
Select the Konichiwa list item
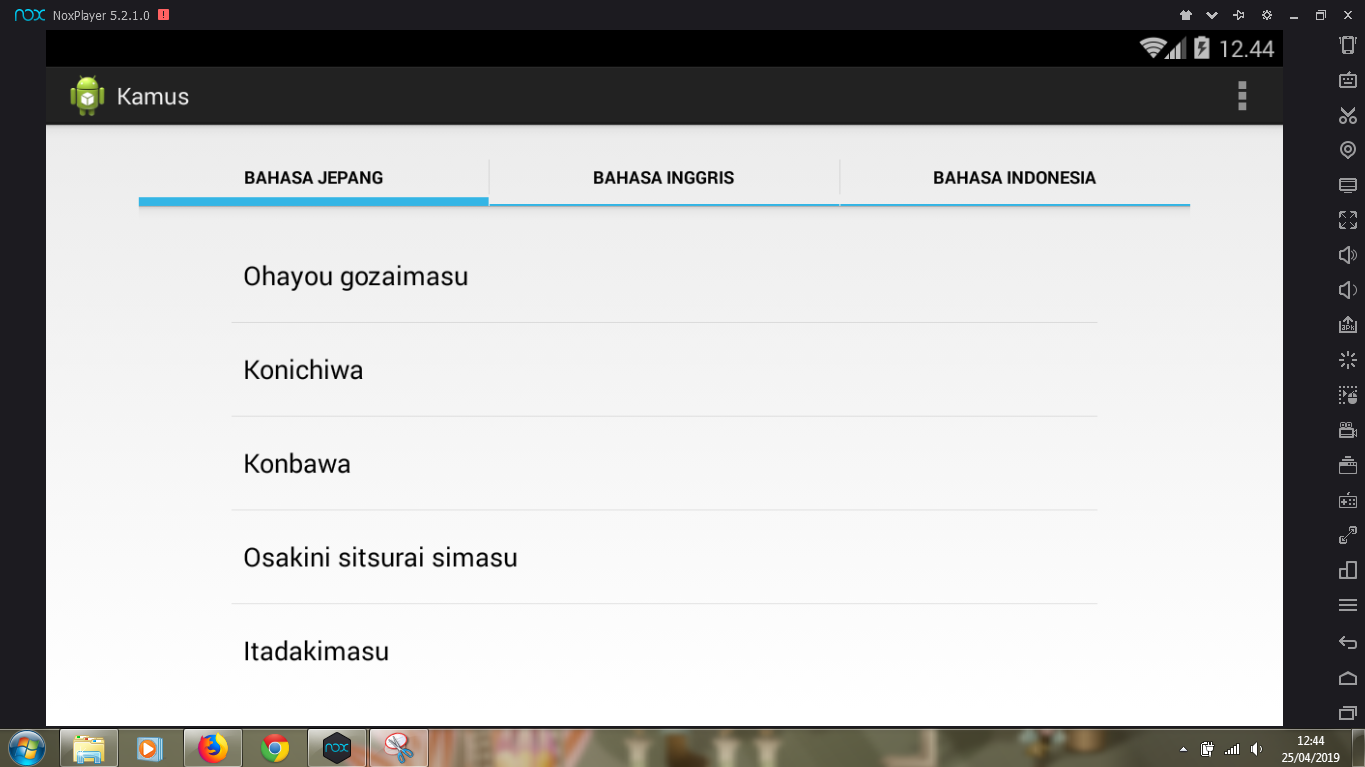tap(665, 370)
